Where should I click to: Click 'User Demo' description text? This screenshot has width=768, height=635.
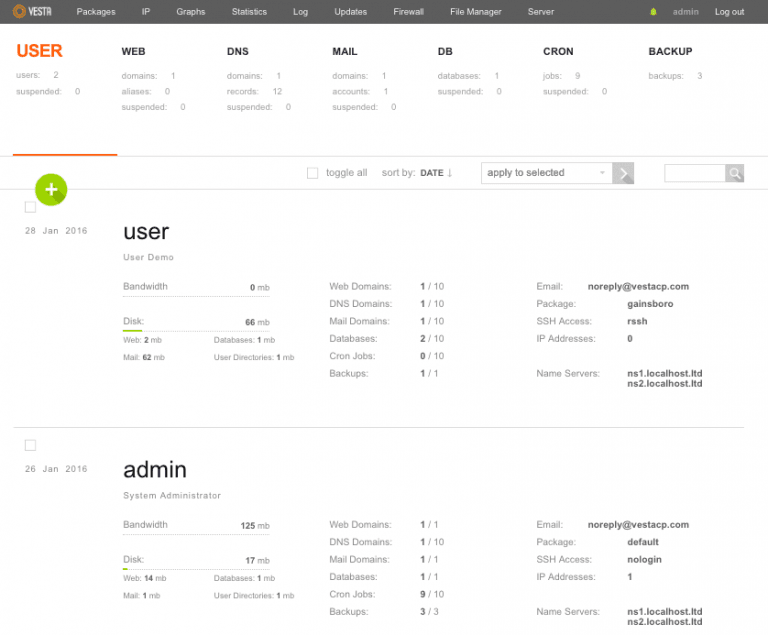(x=148, y=257)
